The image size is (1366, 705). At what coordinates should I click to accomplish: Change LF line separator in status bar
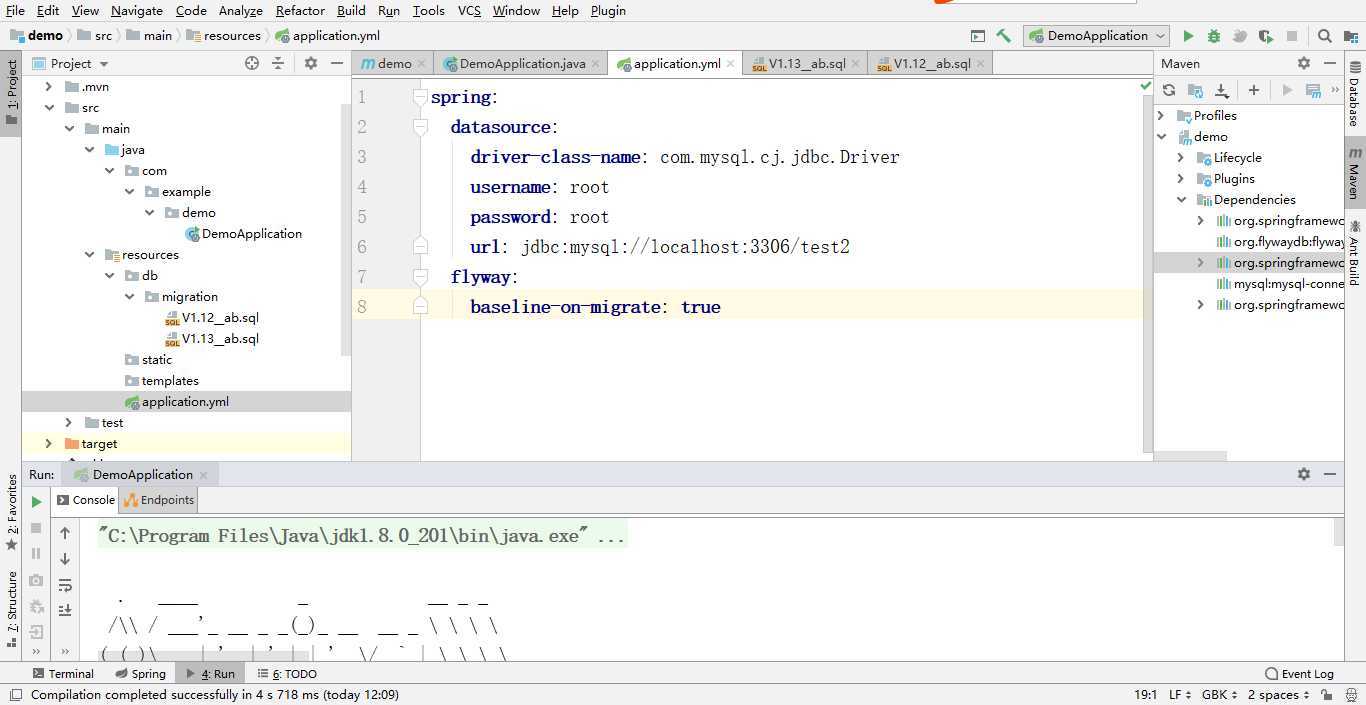[1179, 695]
